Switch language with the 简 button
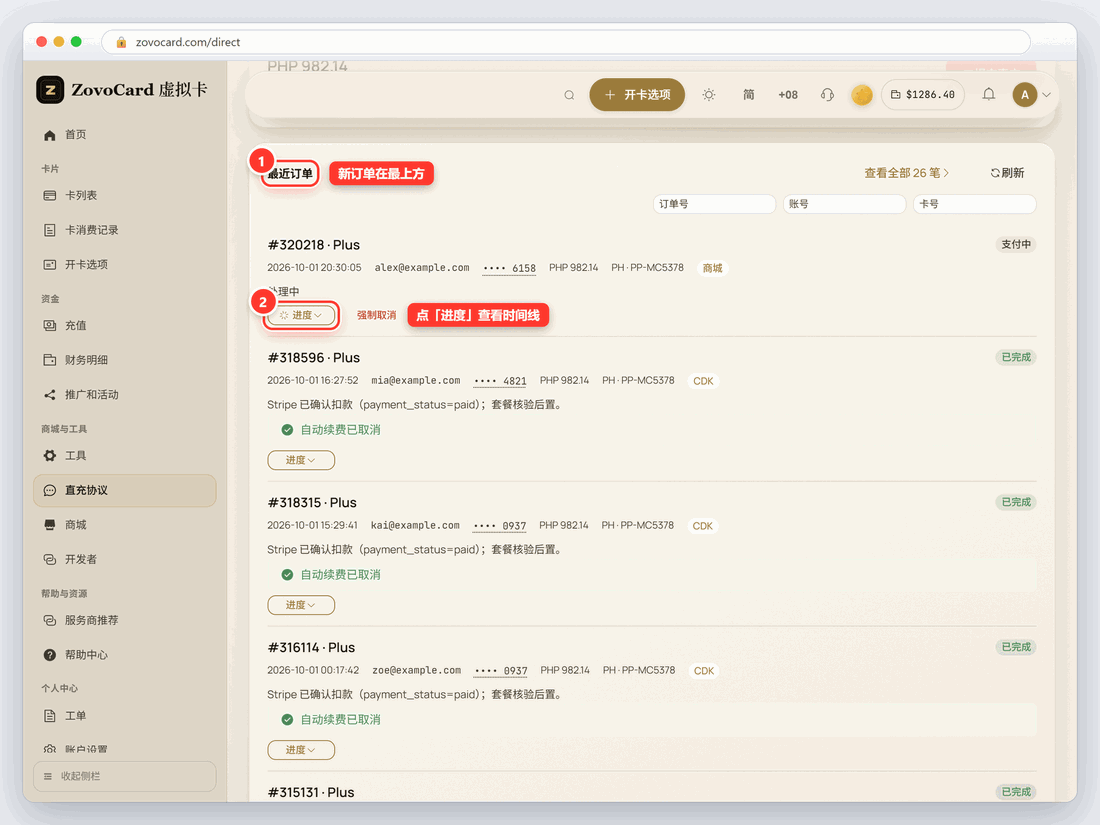The image size is (1100, 825). [749, 95]
